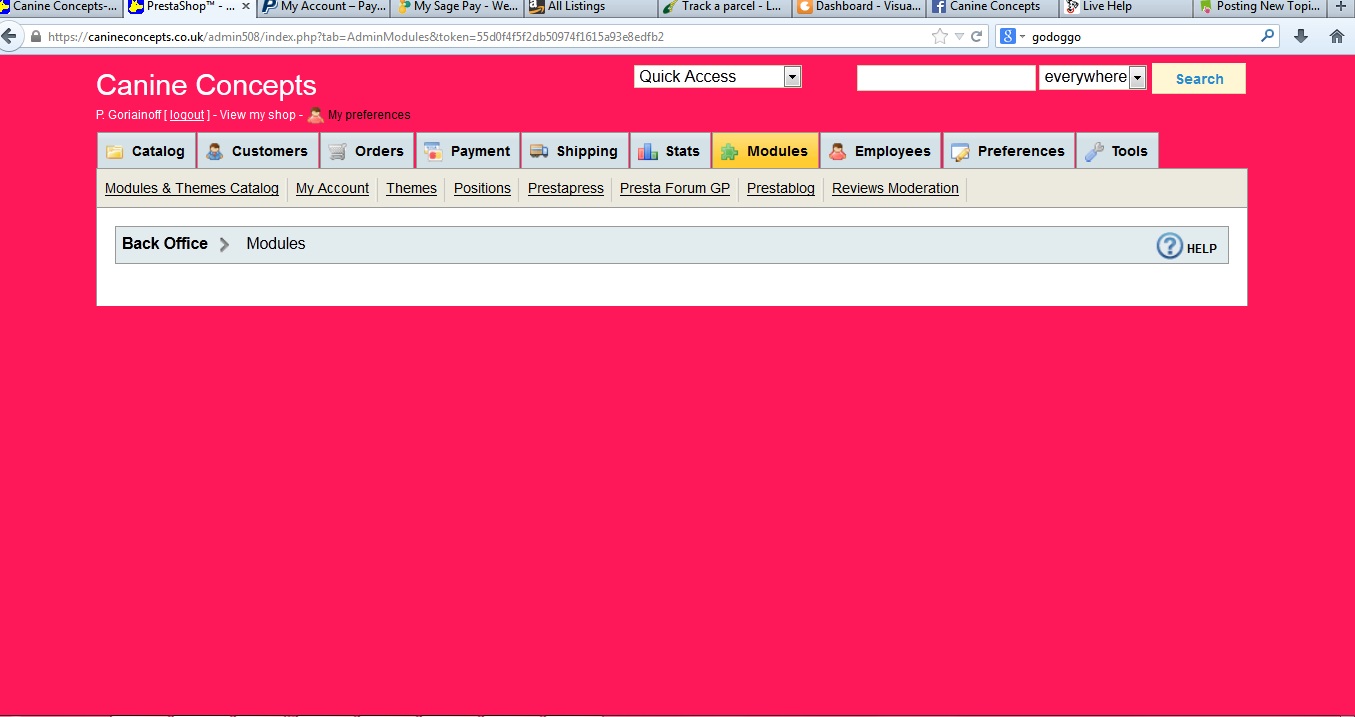Click the Preferences pencil icon
This screenshot has height=717, width=1355.
pos(960,152)
